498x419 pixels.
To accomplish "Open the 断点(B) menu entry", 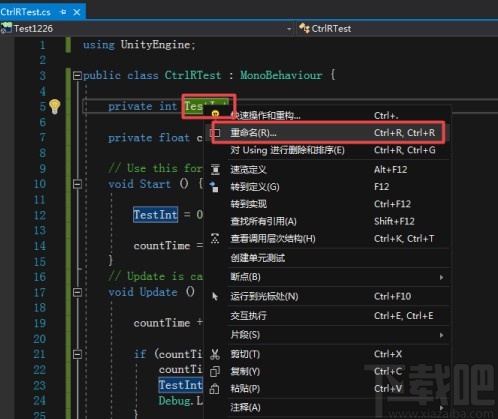I will coord(327,277).
